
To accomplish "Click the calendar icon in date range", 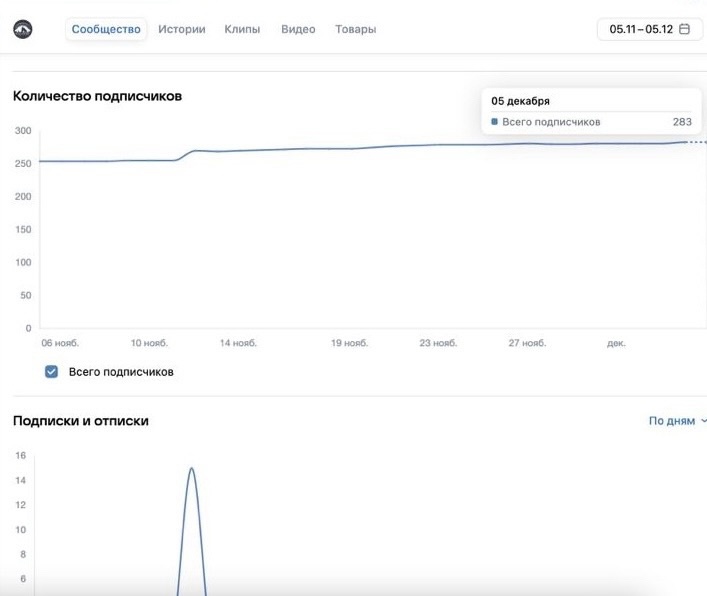I will point(684,29).
